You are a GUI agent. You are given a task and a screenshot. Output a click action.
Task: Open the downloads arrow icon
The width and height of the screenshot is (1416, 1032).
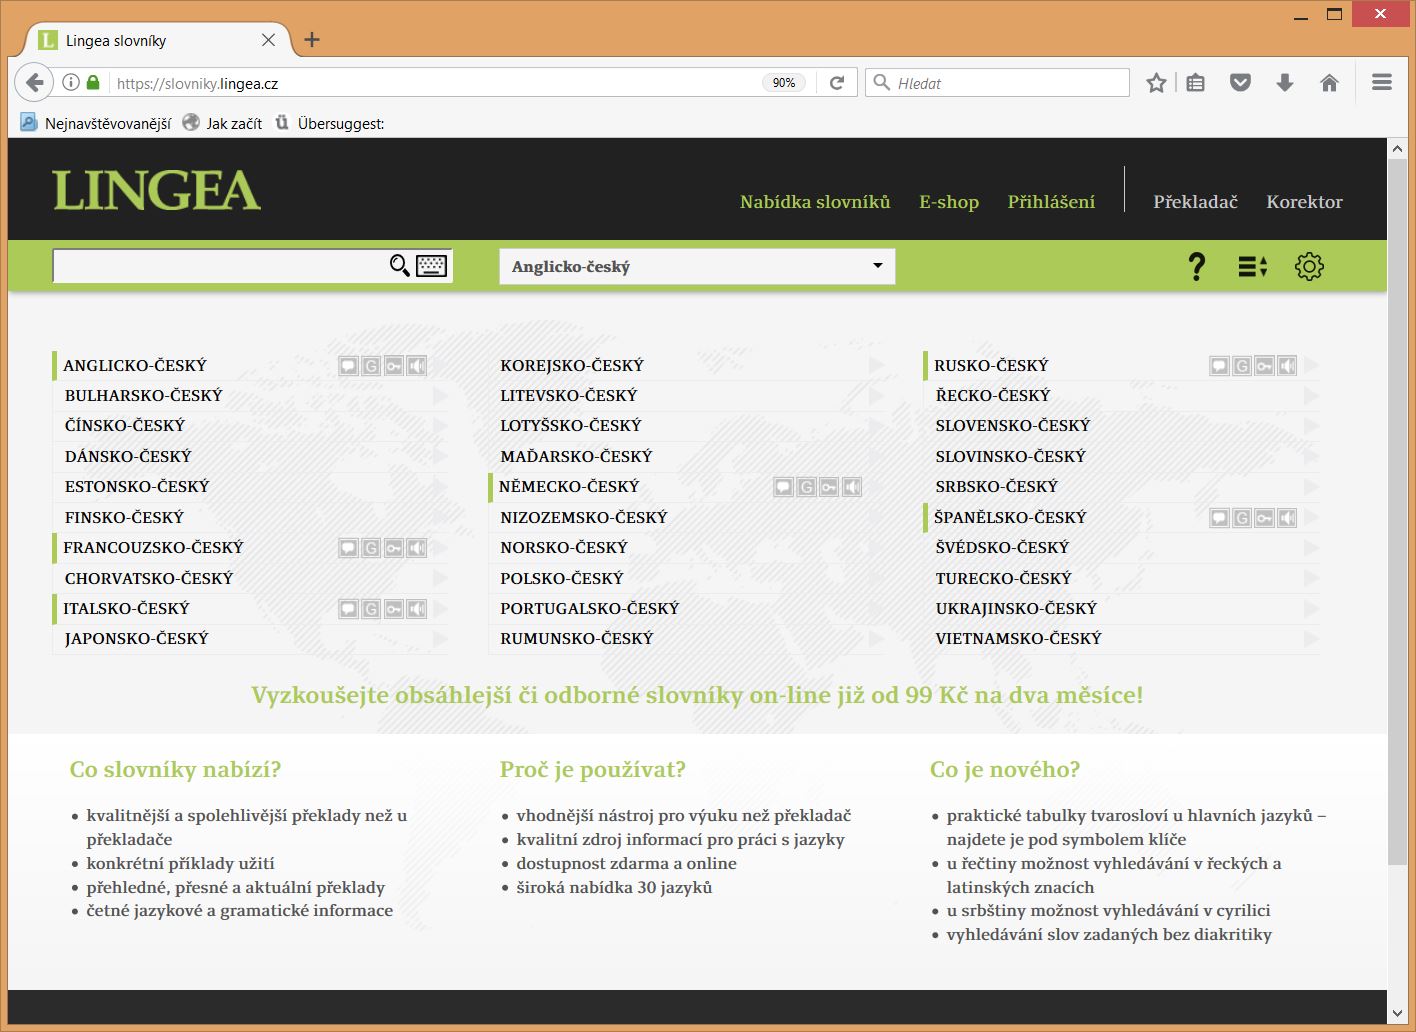1285,83
